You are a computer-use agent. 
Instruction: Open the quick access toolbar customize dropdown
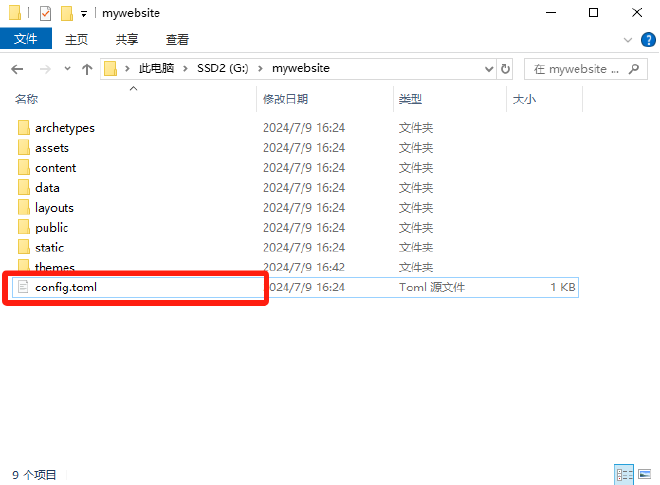84,14
